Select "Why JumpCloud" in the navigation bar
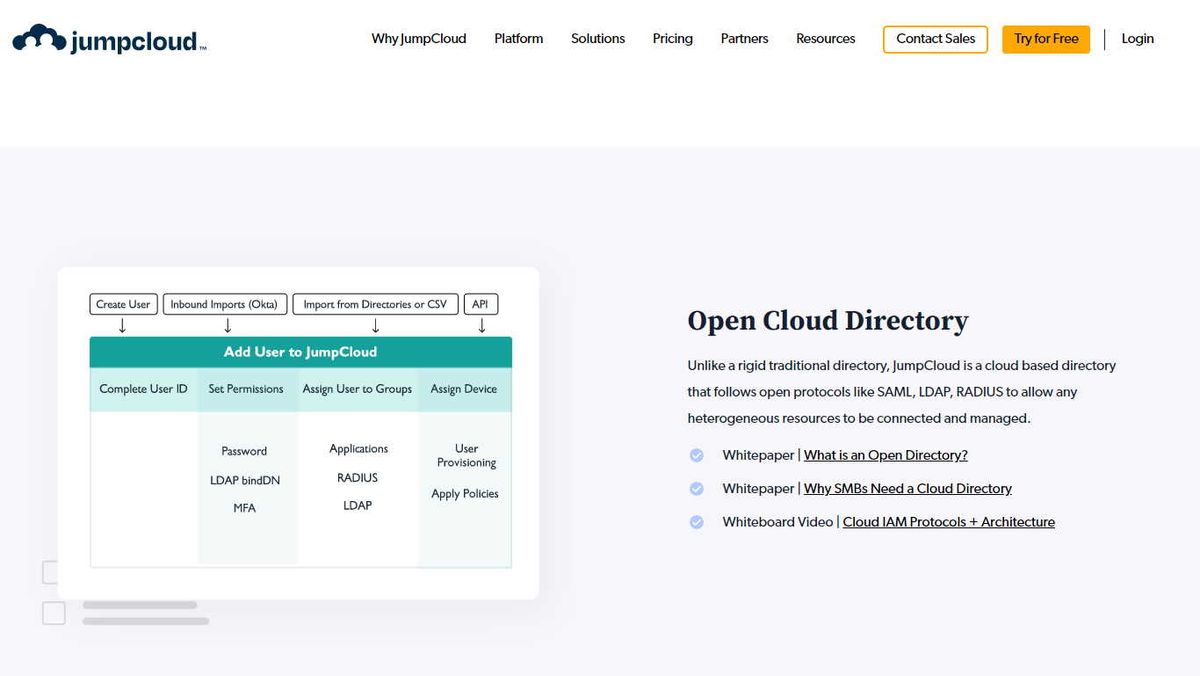 (419, 38)
